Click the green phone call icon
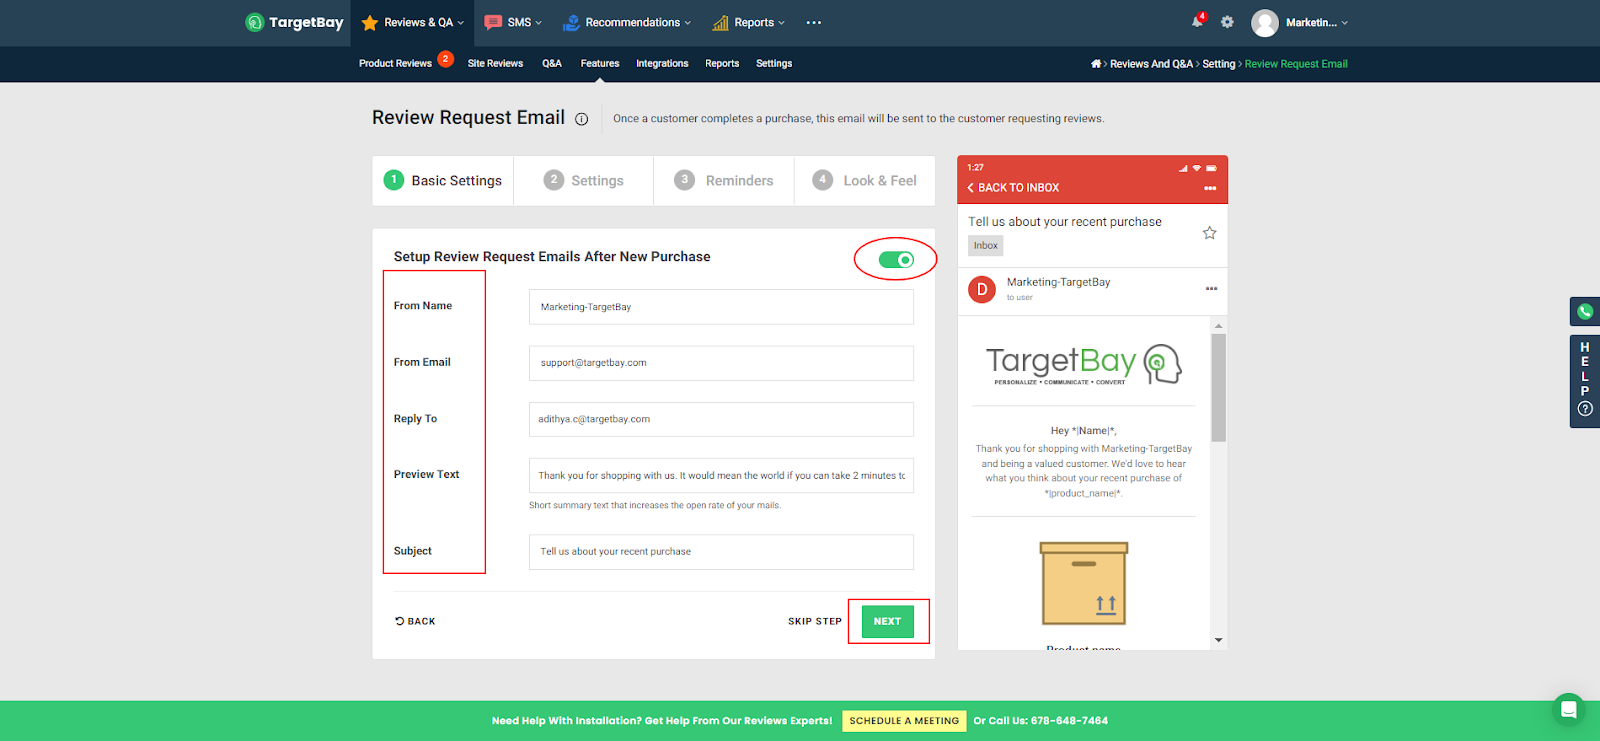Image resolution: width=1600 pixels, height=741 pixels. coord(1585,311)
